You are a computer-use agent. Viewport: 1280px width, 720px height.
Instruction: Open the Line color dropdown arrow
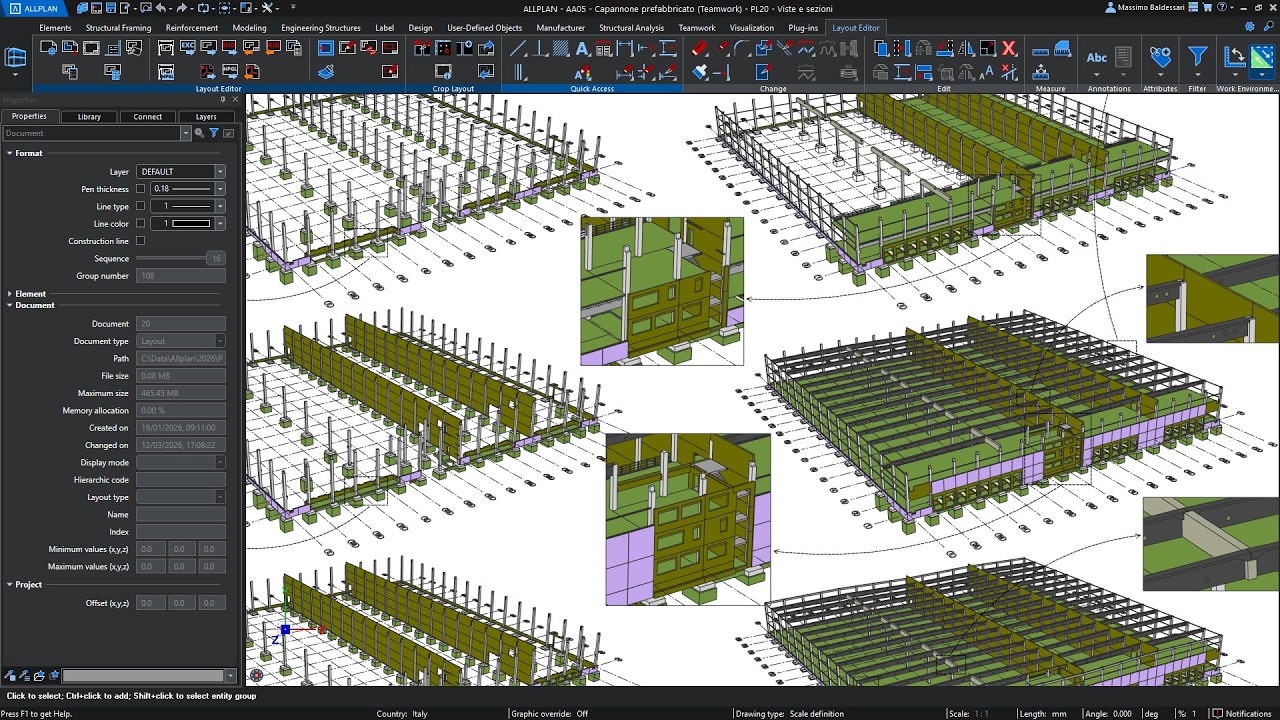click(x=220, y=224)
